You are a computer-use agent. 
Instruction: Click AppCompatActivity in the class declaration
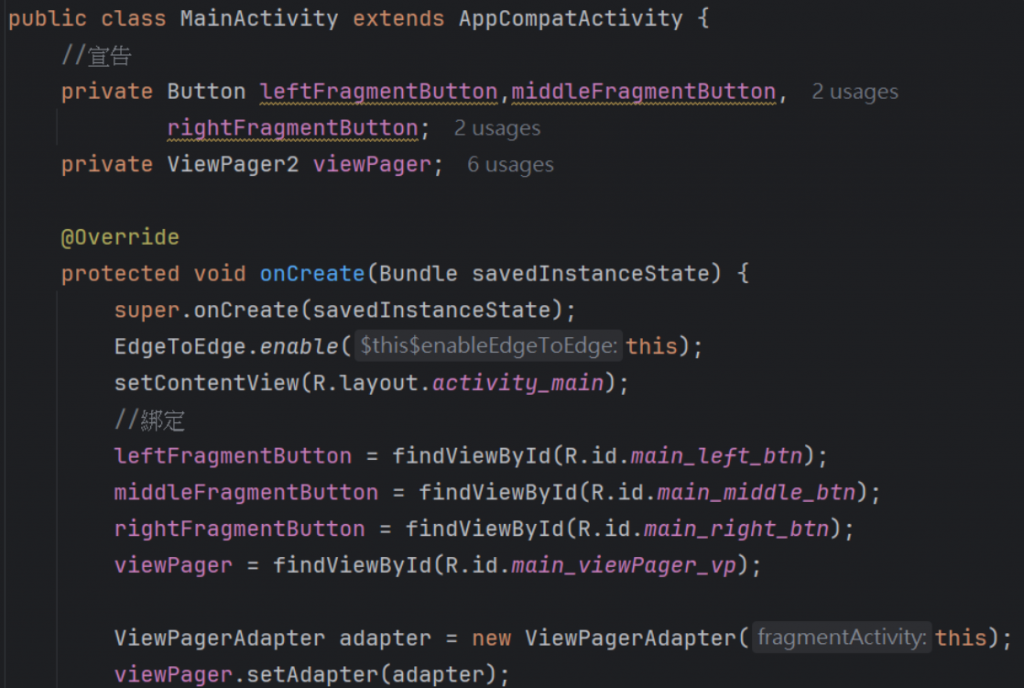[x=571, y=18]
